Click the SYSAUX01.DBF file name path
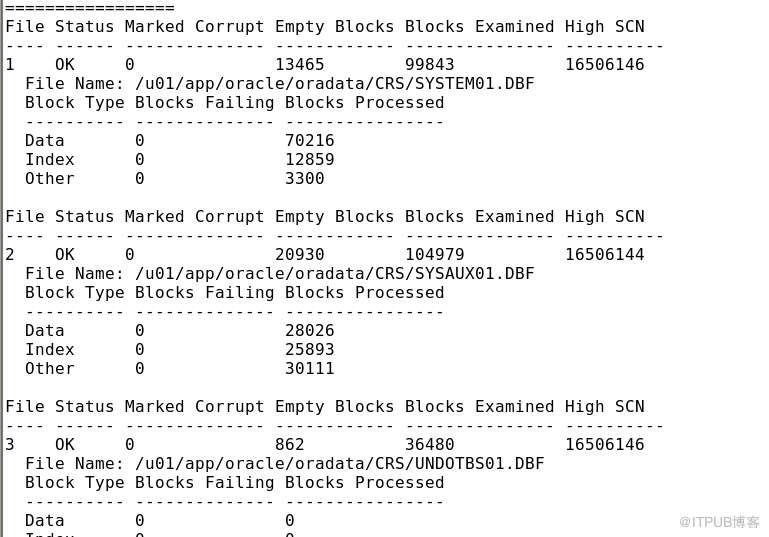The image size is (769, 537). tap(334, 274)
